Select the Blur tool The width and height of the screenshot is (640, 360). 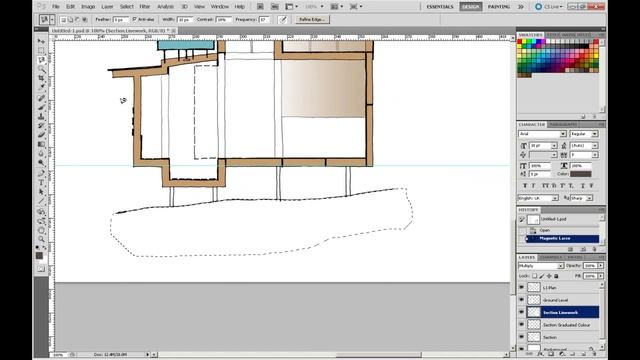[x=41, y=153]
